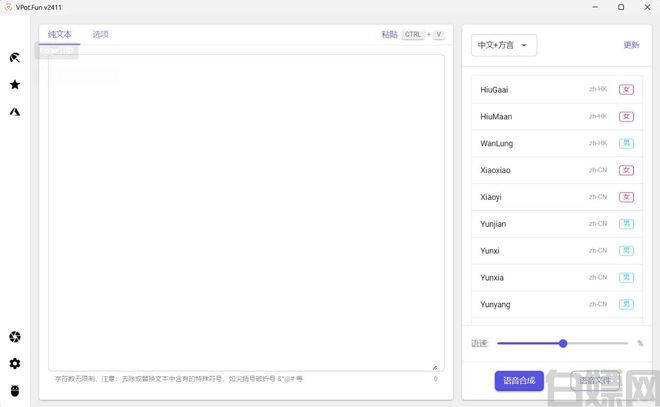This screenshot has height=407, width=660.
Task: Adjust the 语速 speech rate slider handle
Action: click(x=563, y=343)
